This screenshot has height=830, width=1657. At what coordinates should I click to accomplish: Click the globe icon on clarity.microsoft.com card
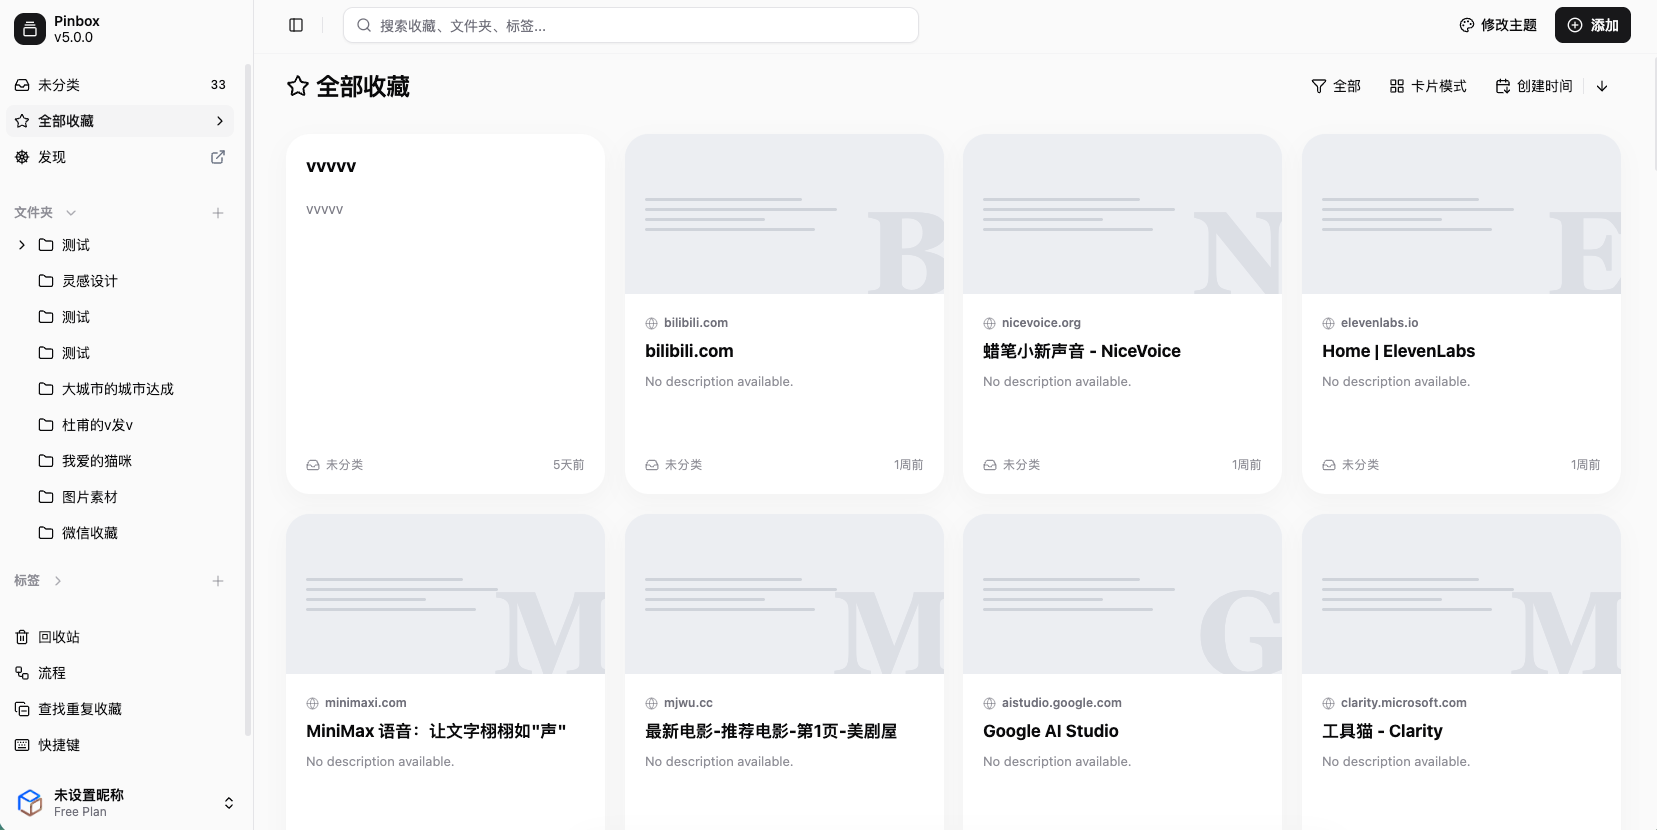[1328, 703]
